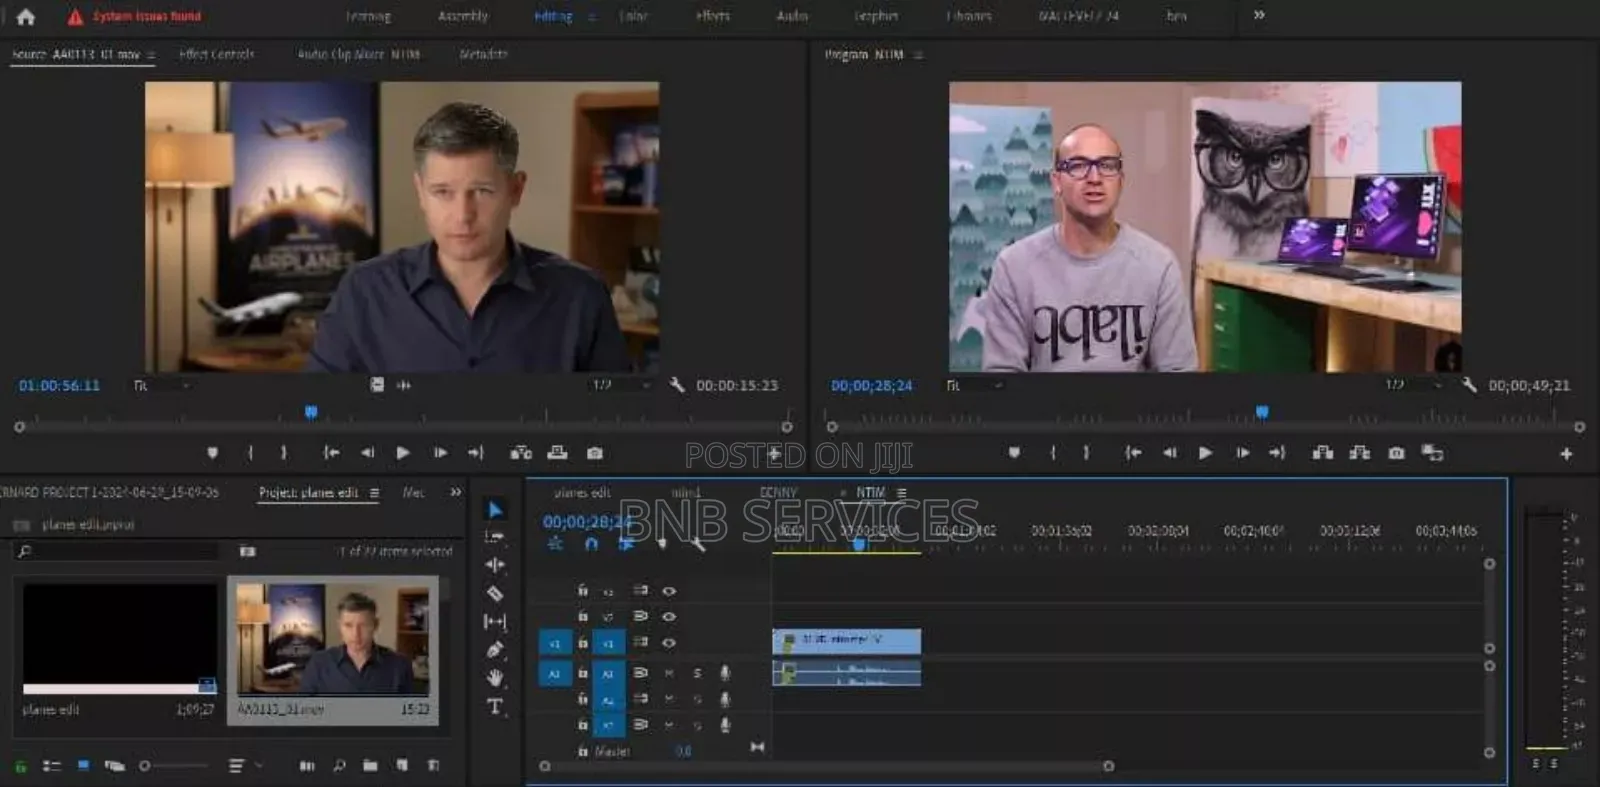The height and width of the screenshot is (787, 1600).
Task: Select the AA0113_01.mov thumbnail in Project panel
Action: click(333, 638)
